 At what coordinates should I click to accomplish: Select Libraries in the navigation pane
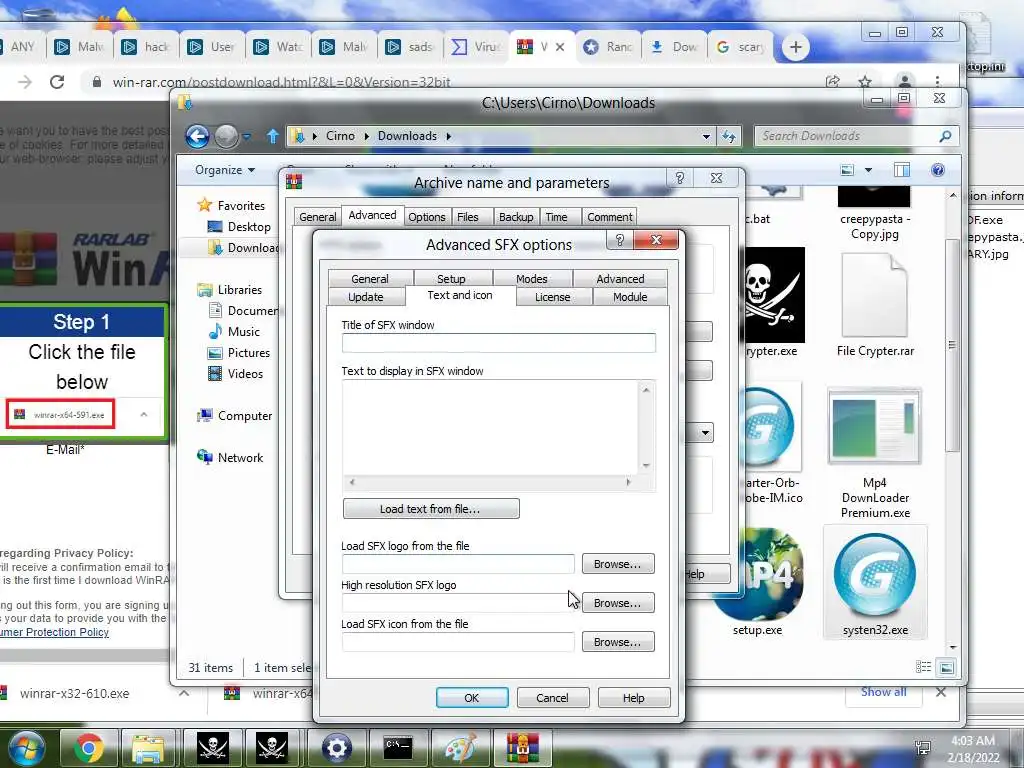pyautogui.click(x=230, y=290)
